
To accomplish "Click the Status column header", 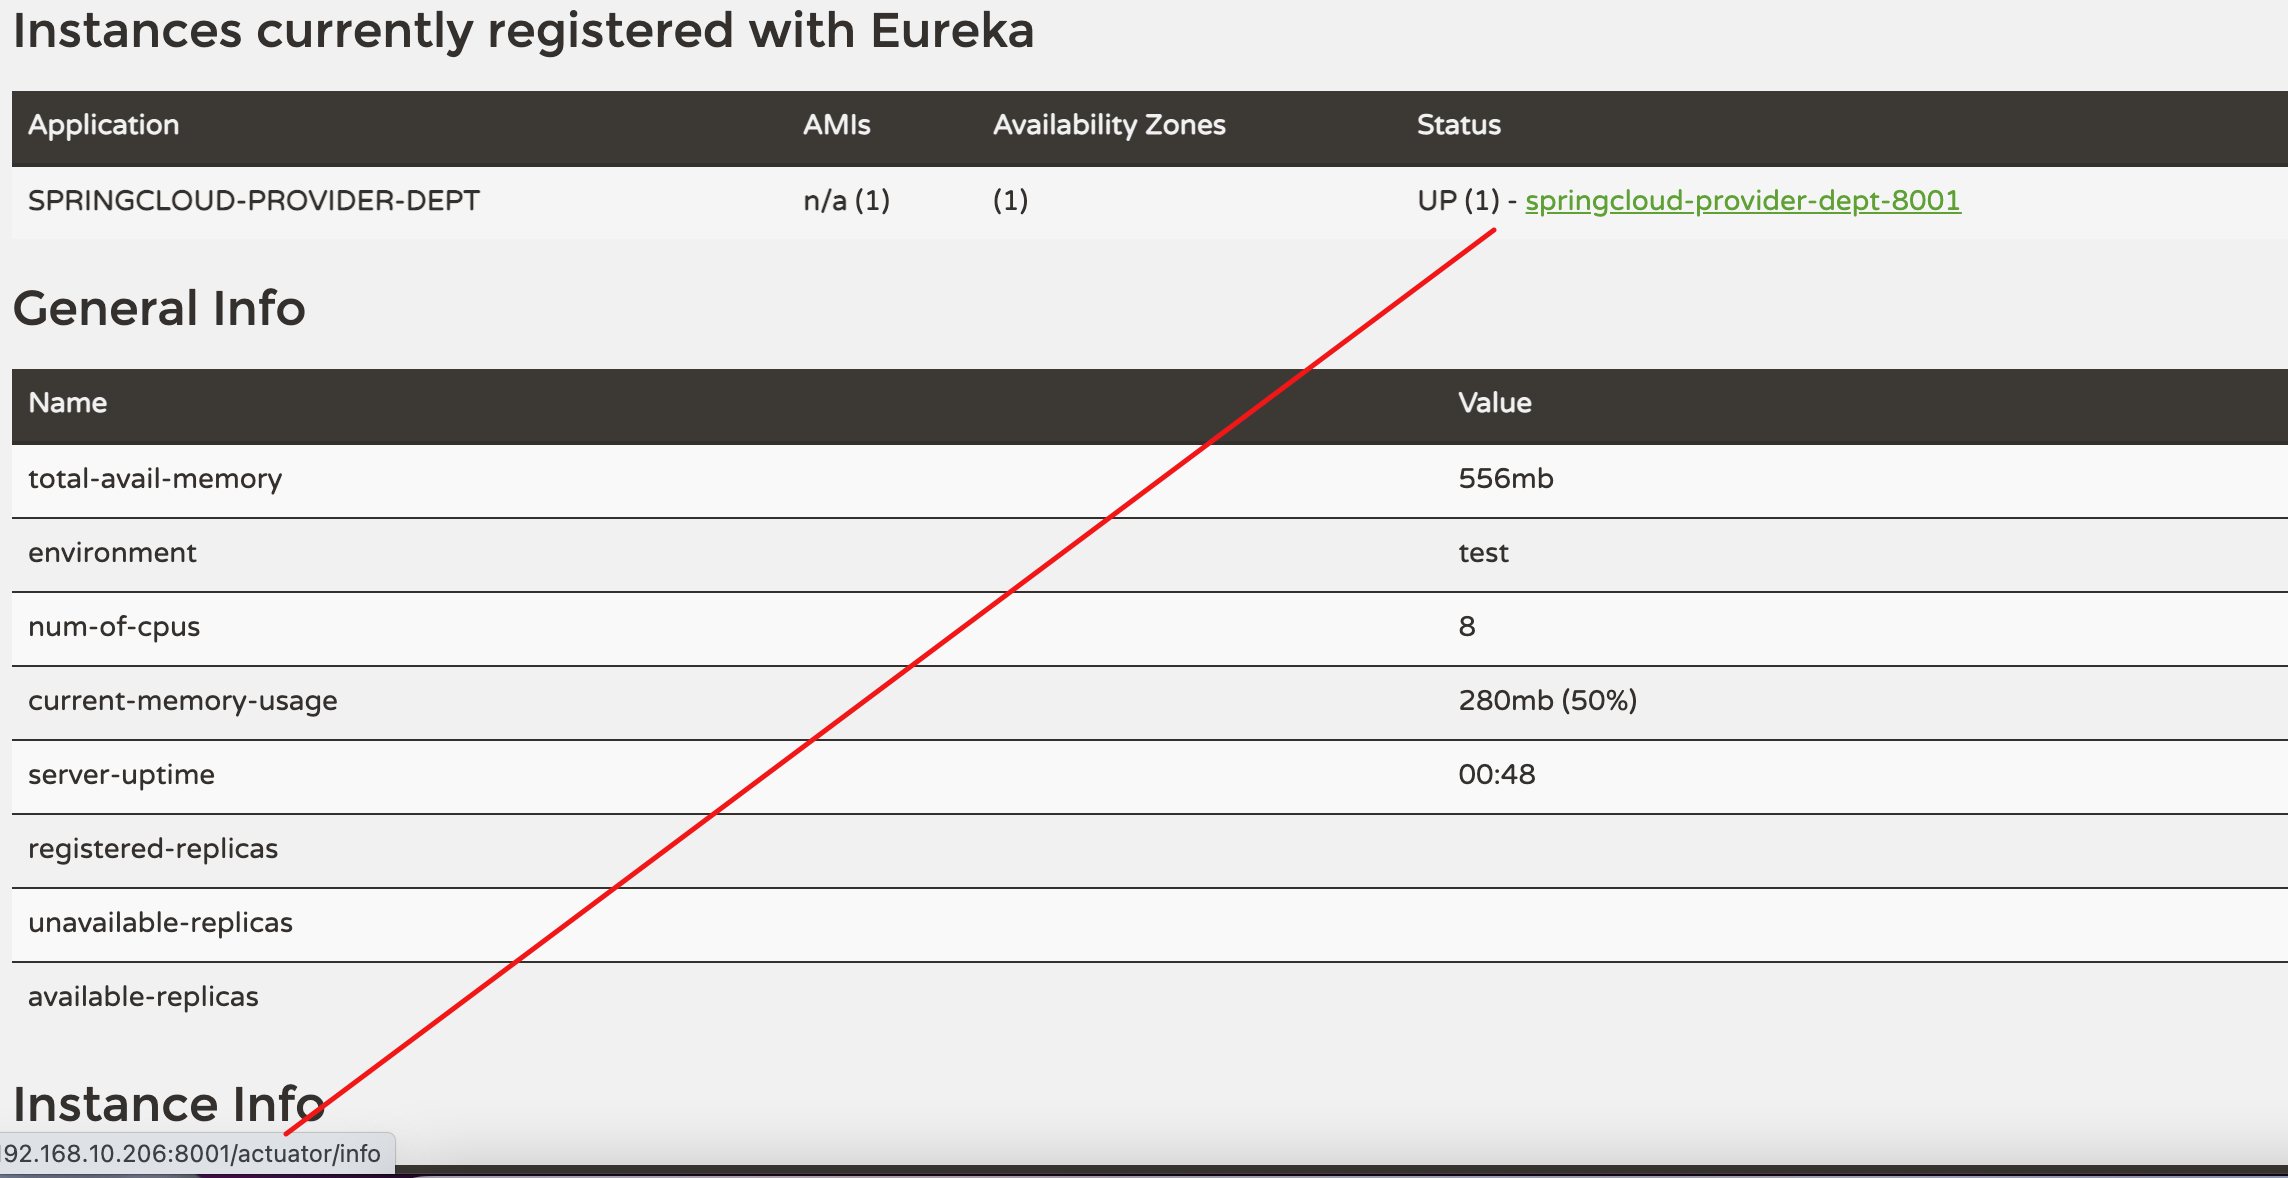I will tap(1458, 125).
